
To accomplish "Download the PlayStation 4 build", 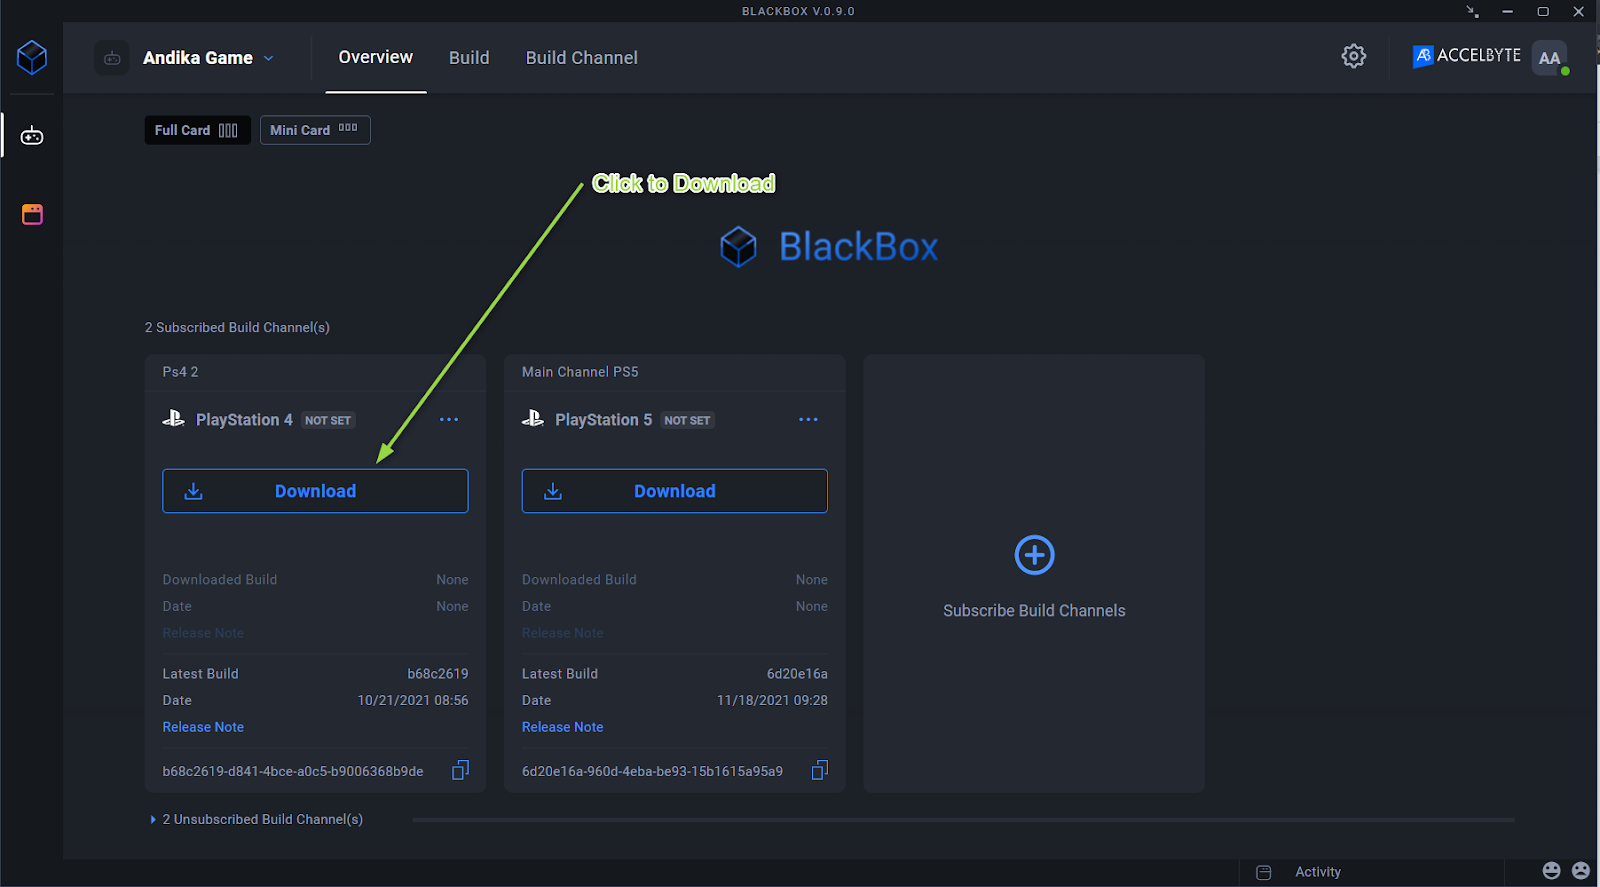I will (x=315, y=491).
